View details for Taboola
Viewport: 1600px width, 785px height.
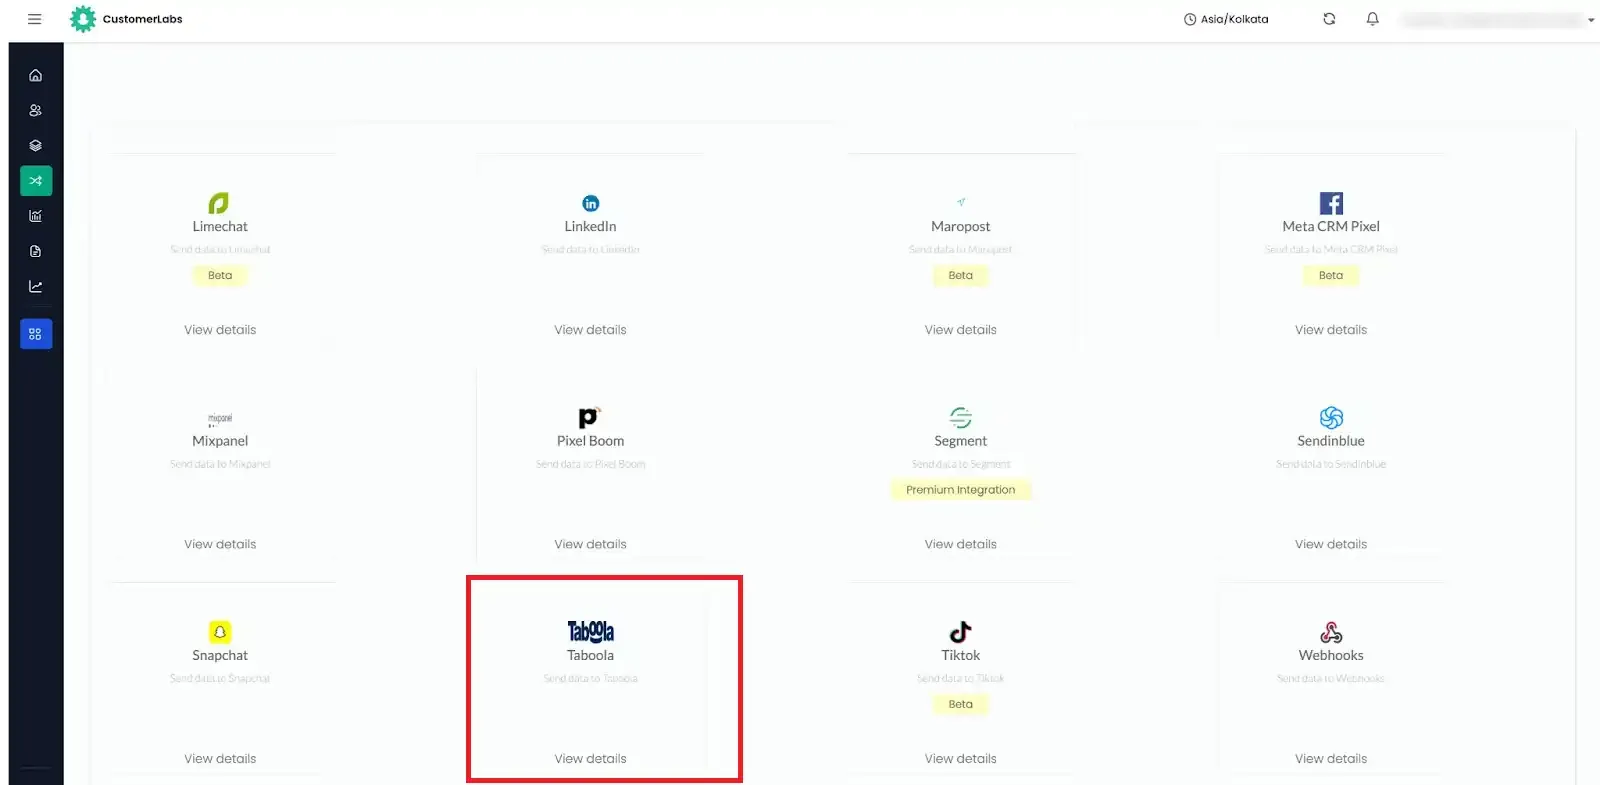pos(590,759)
